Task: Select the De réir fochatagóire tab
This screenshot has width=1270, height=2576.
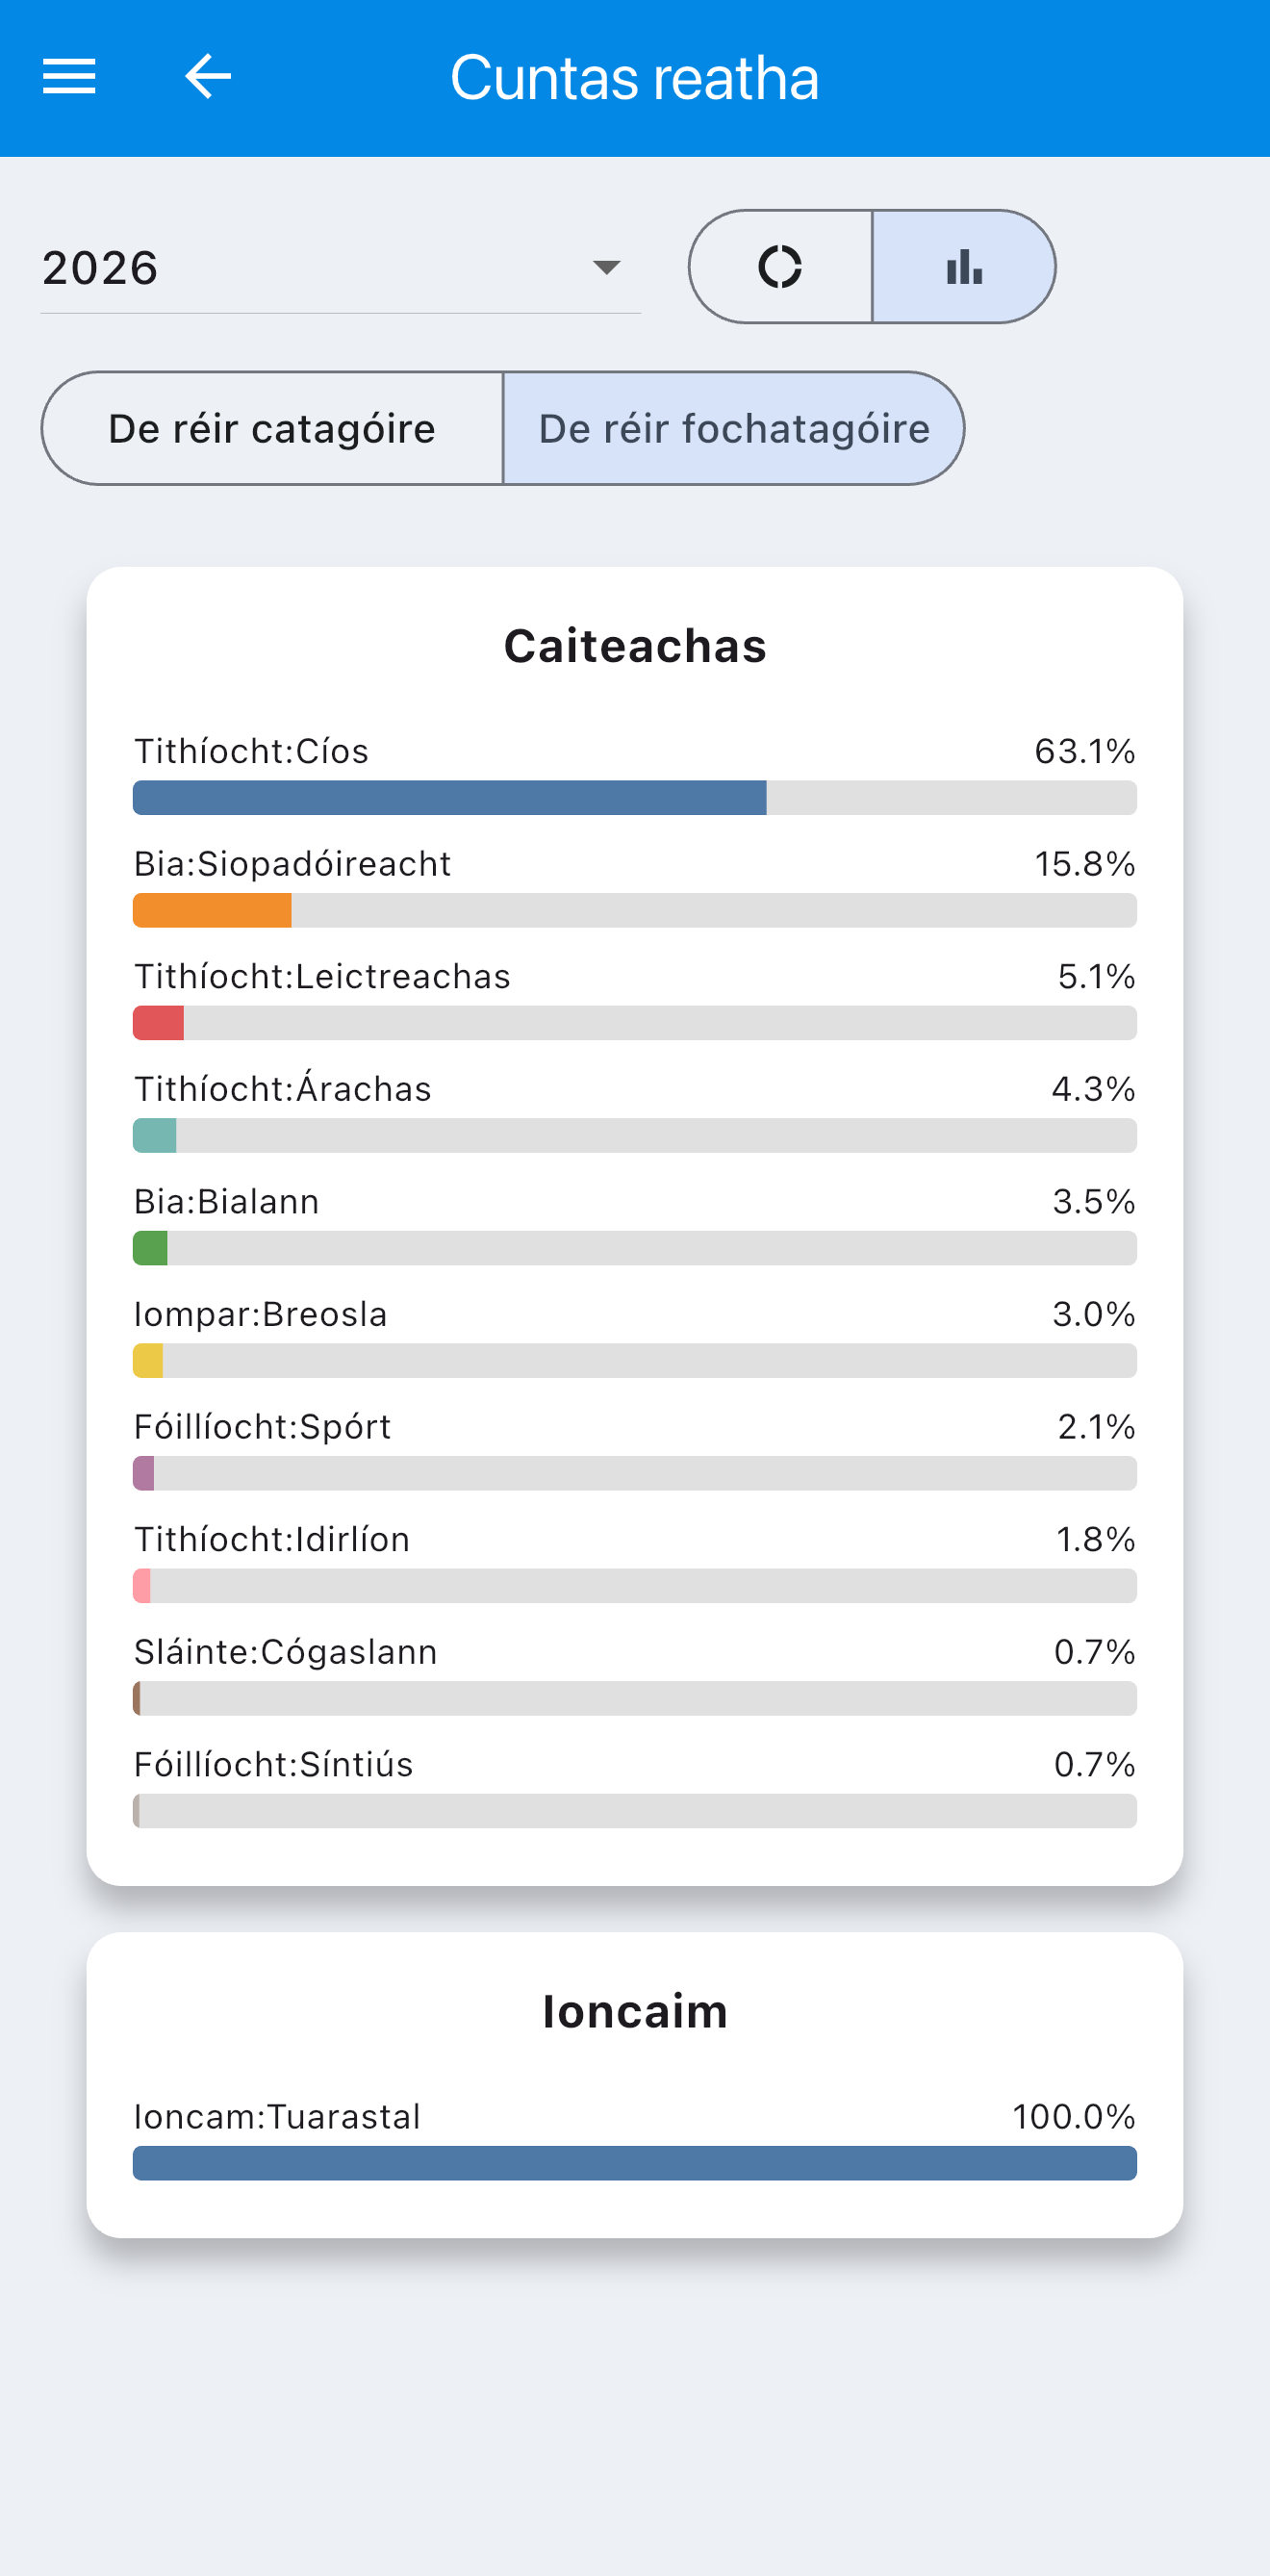Action: [734, 429]
